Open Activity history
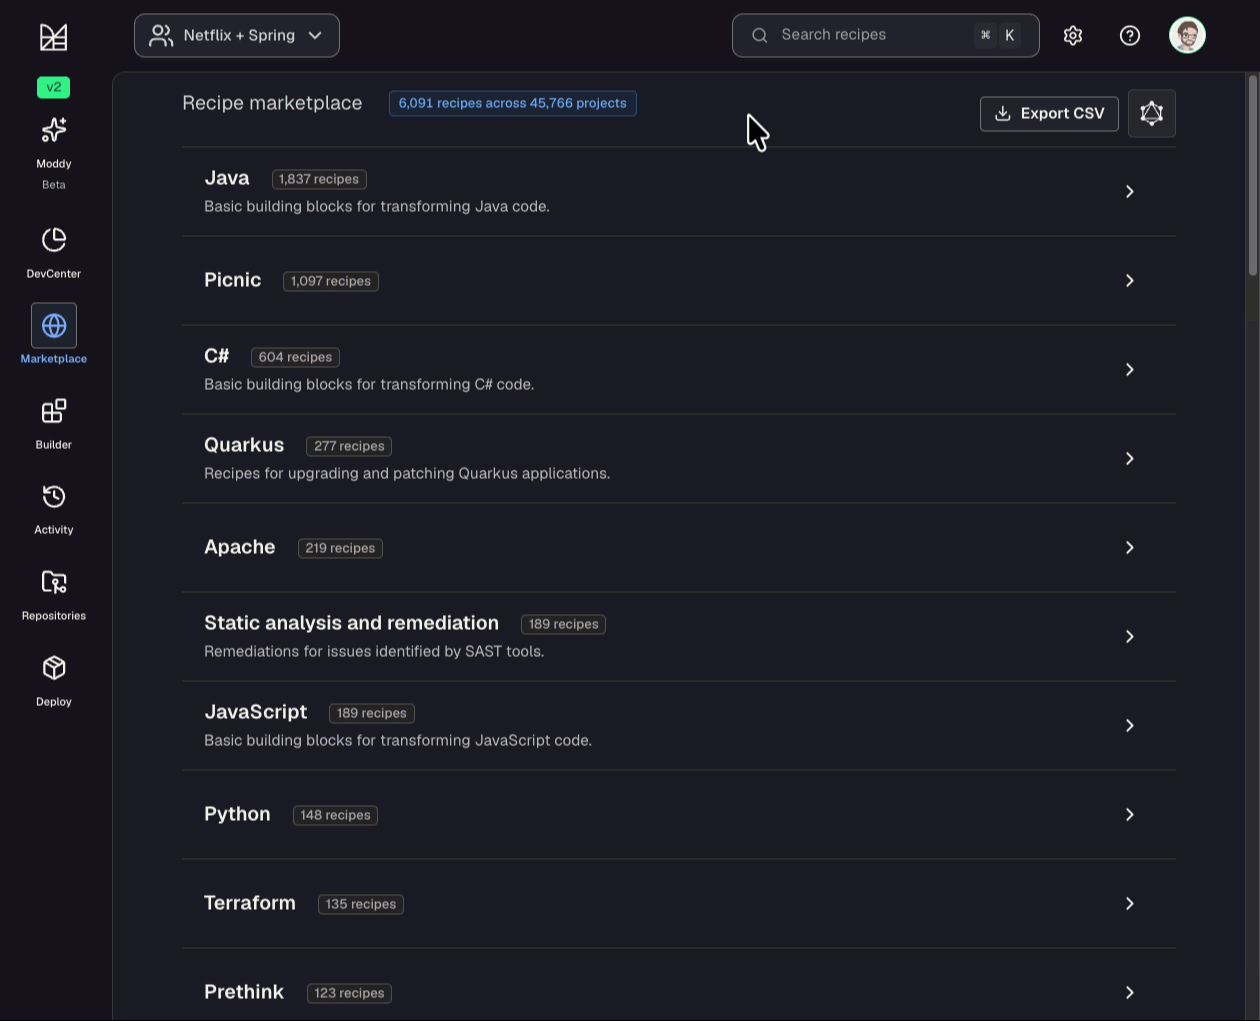 click(54, 509)
